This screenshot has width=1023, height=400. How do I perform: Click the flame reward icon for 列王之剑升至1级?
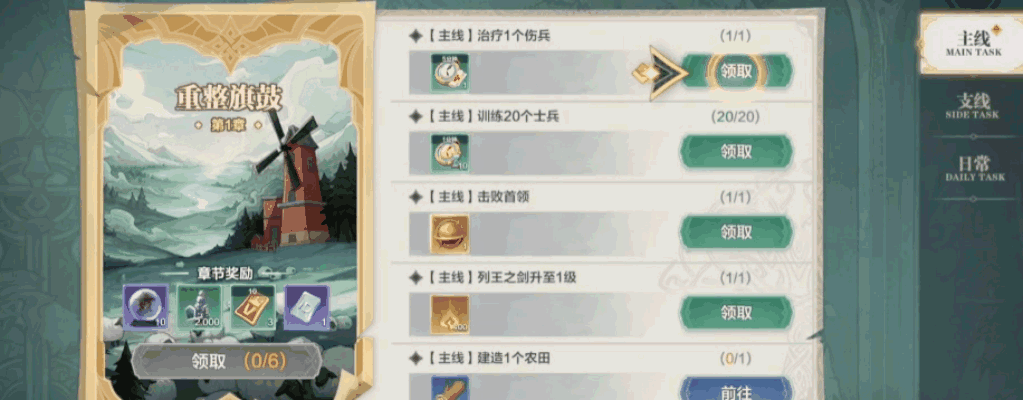(450, 314)
